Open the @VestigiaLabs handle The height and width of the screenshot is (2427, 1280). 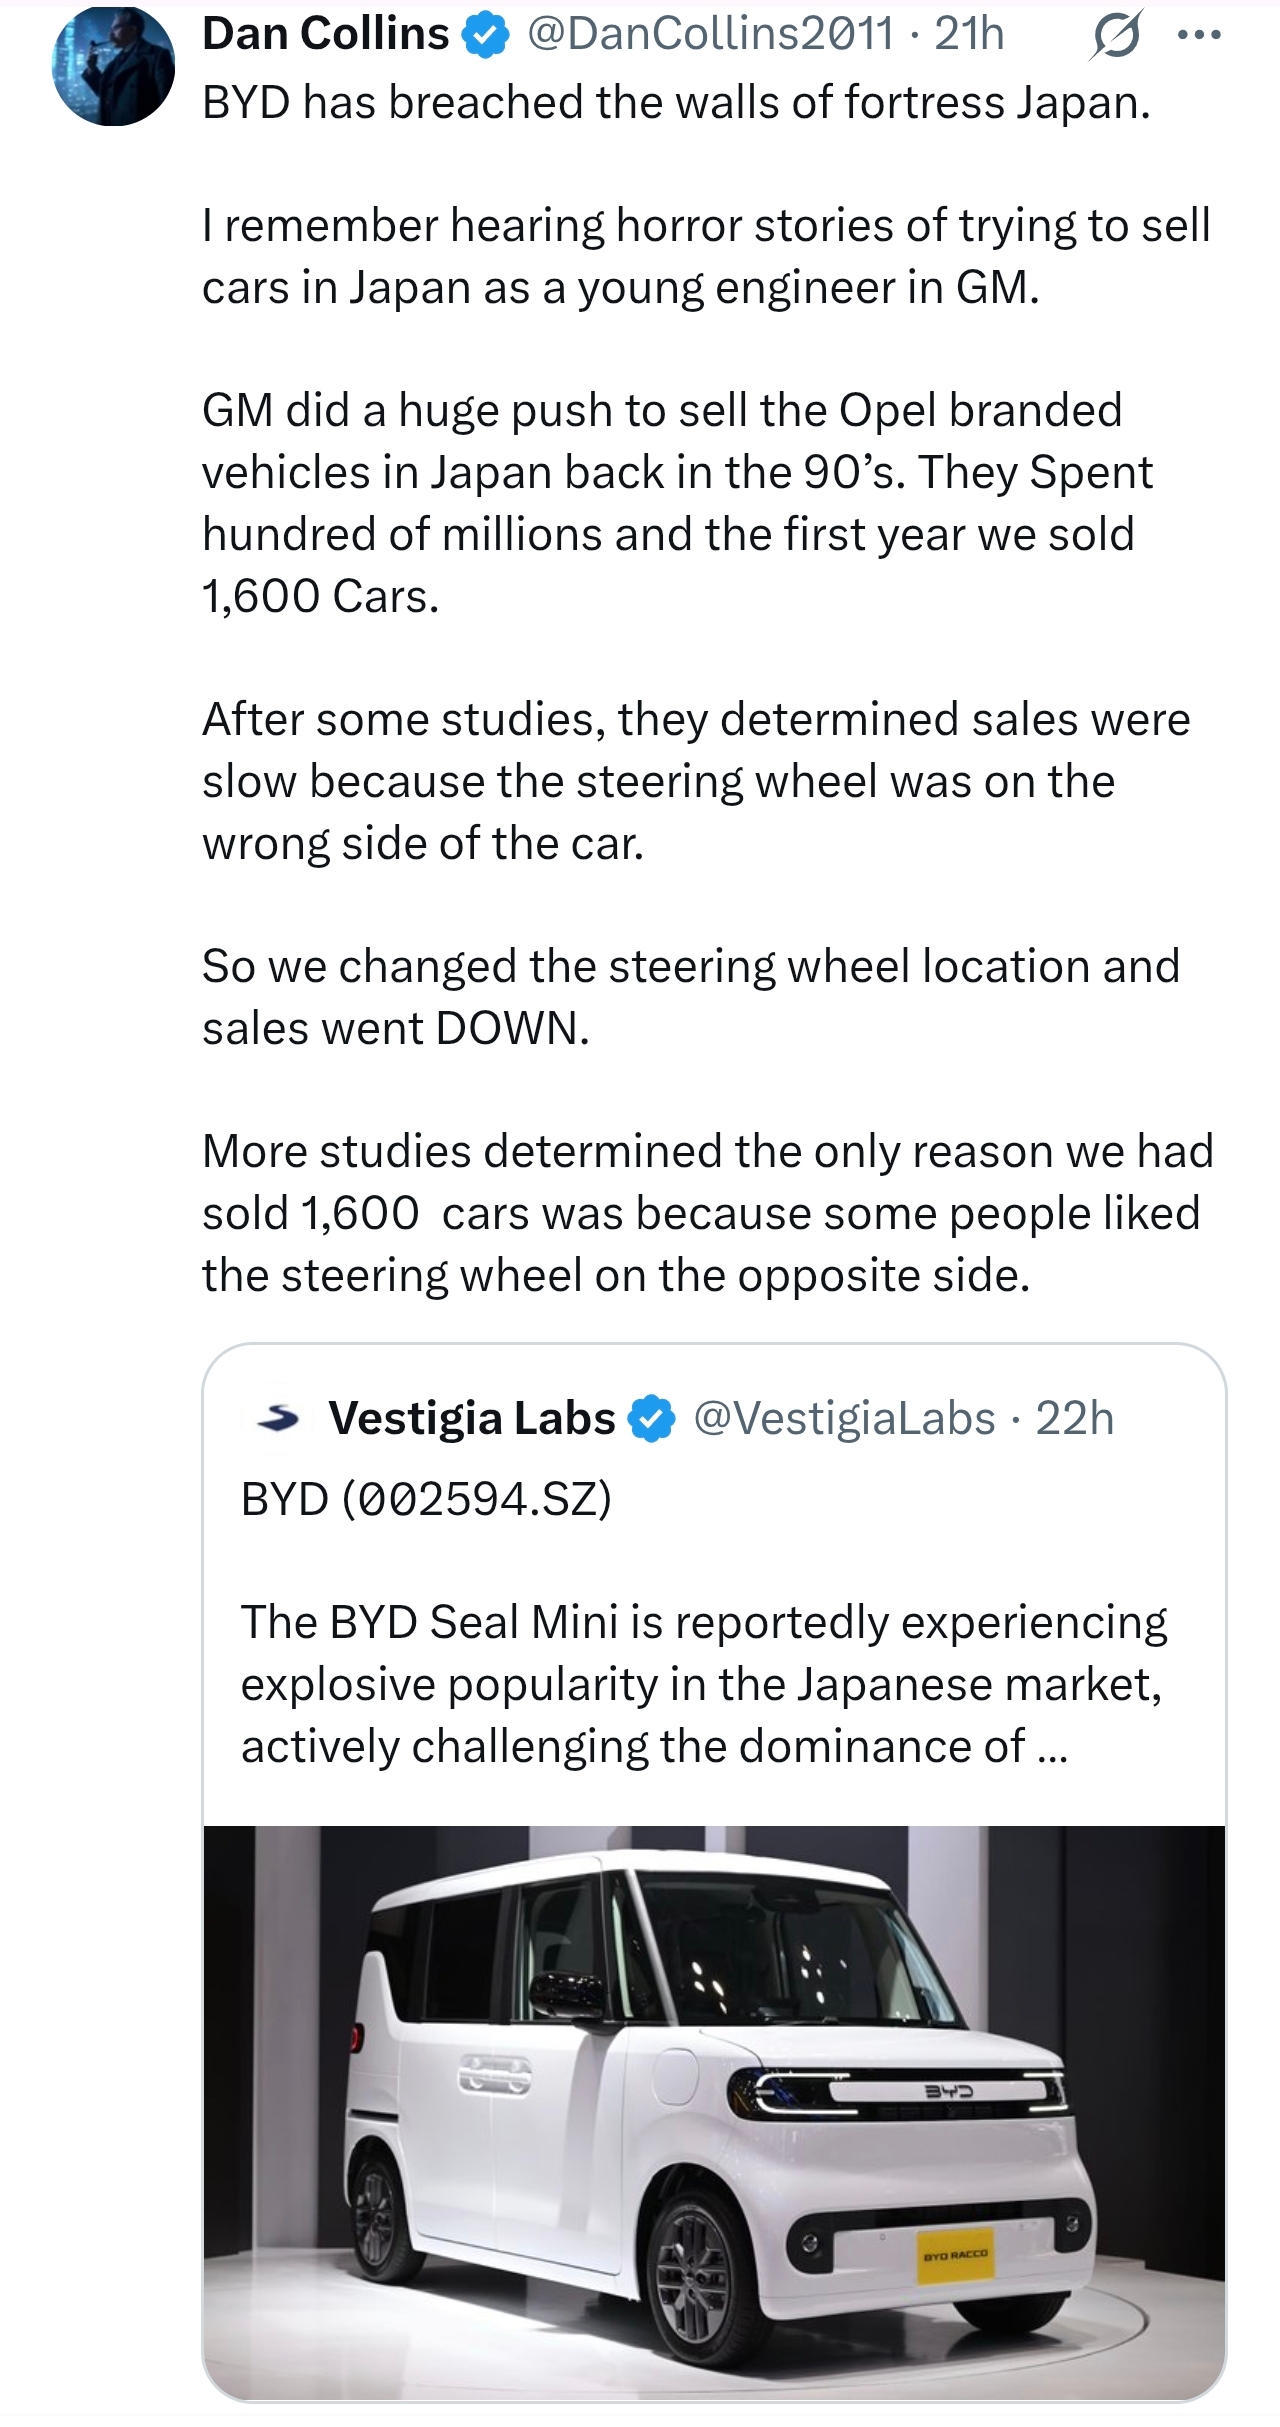tap(844, 1418)
